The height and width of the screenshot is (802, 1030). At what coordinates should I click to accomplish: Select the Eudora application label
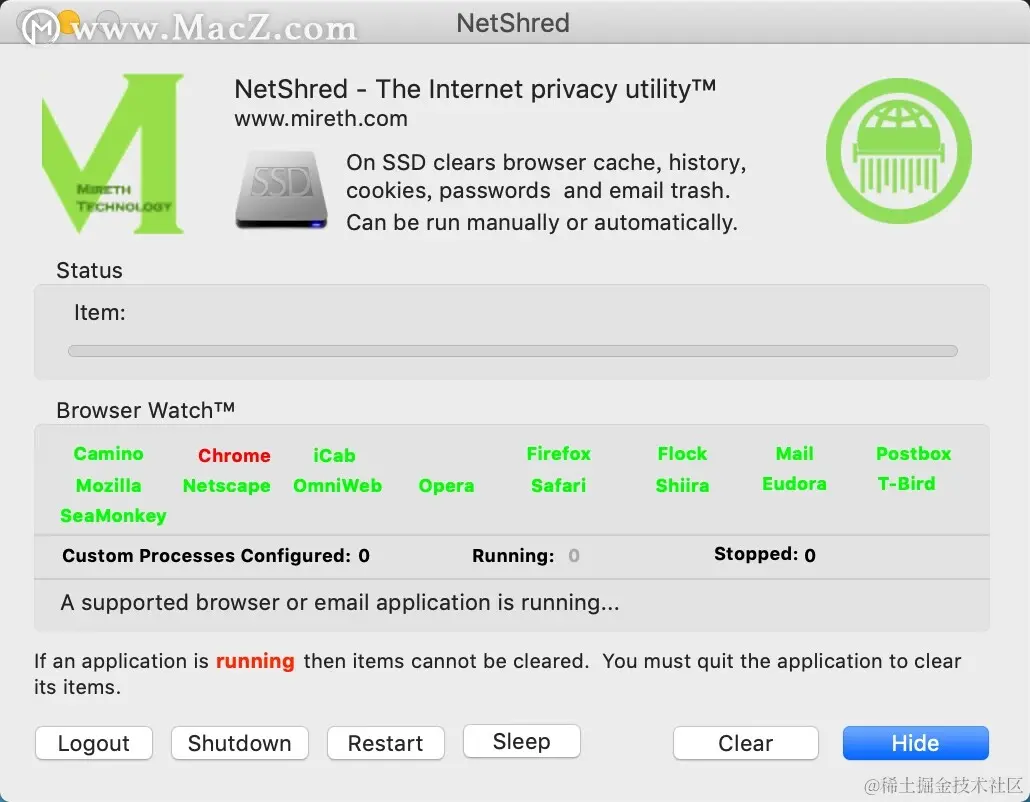click(x=794, y=483)
